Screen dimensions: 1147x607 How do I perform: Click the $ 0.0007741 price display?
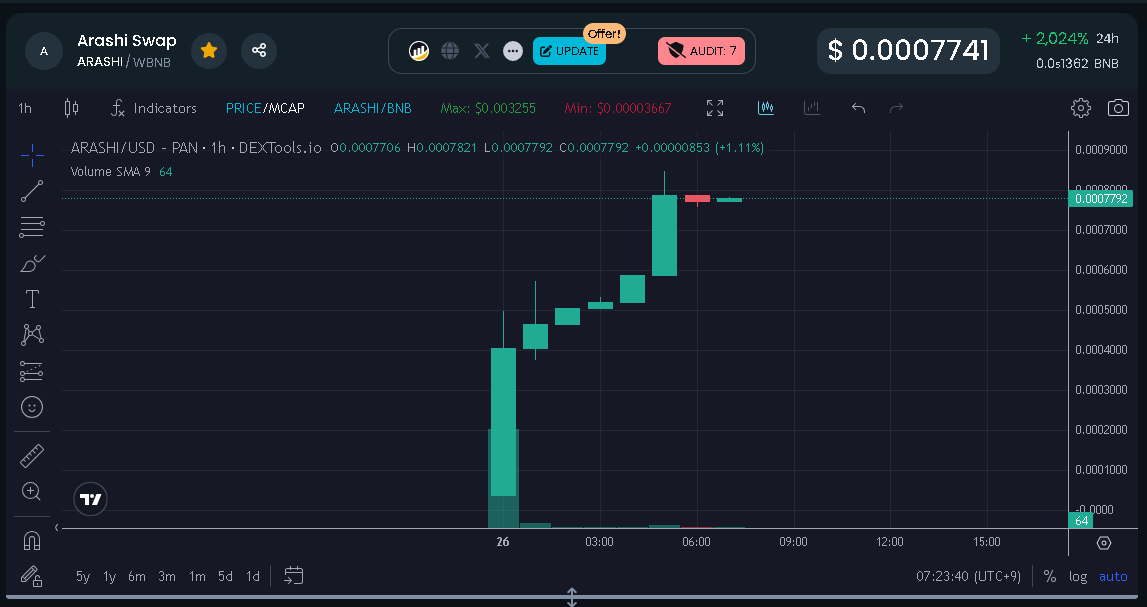tap(908, 50)
